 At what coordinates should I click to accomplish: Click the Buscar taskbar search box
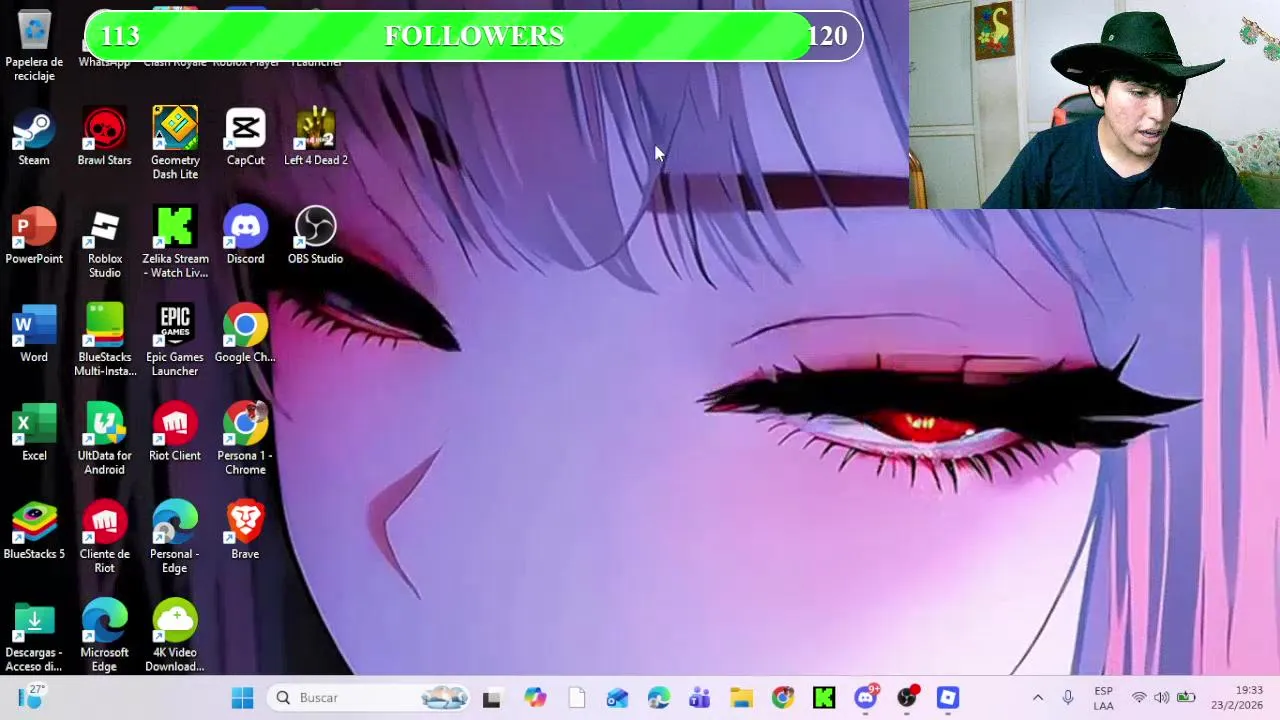click(369, 698)
